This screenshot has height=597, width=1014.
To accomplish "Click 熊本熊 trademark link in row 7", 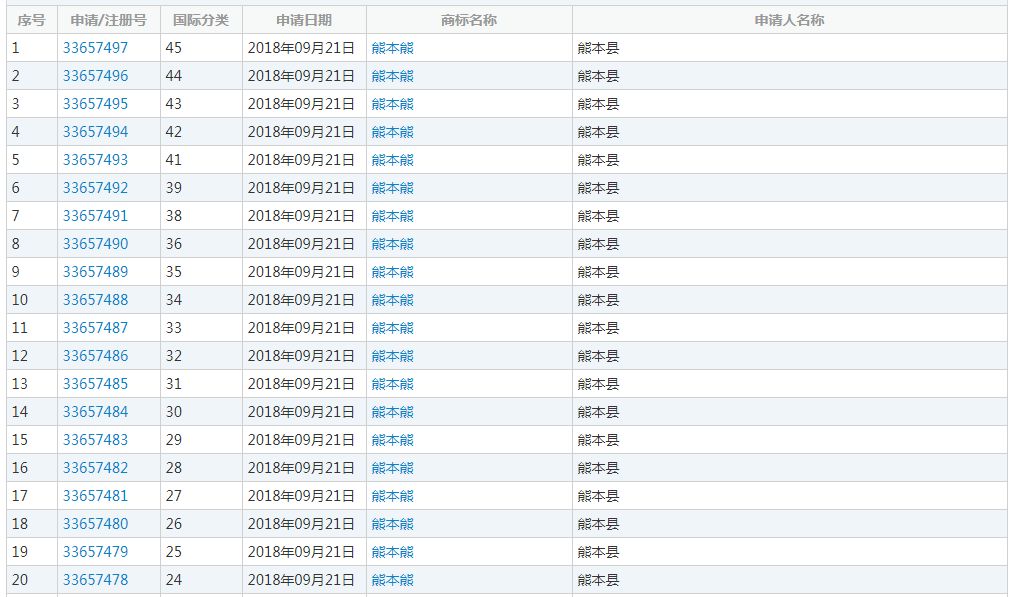I will click(393, 216).
